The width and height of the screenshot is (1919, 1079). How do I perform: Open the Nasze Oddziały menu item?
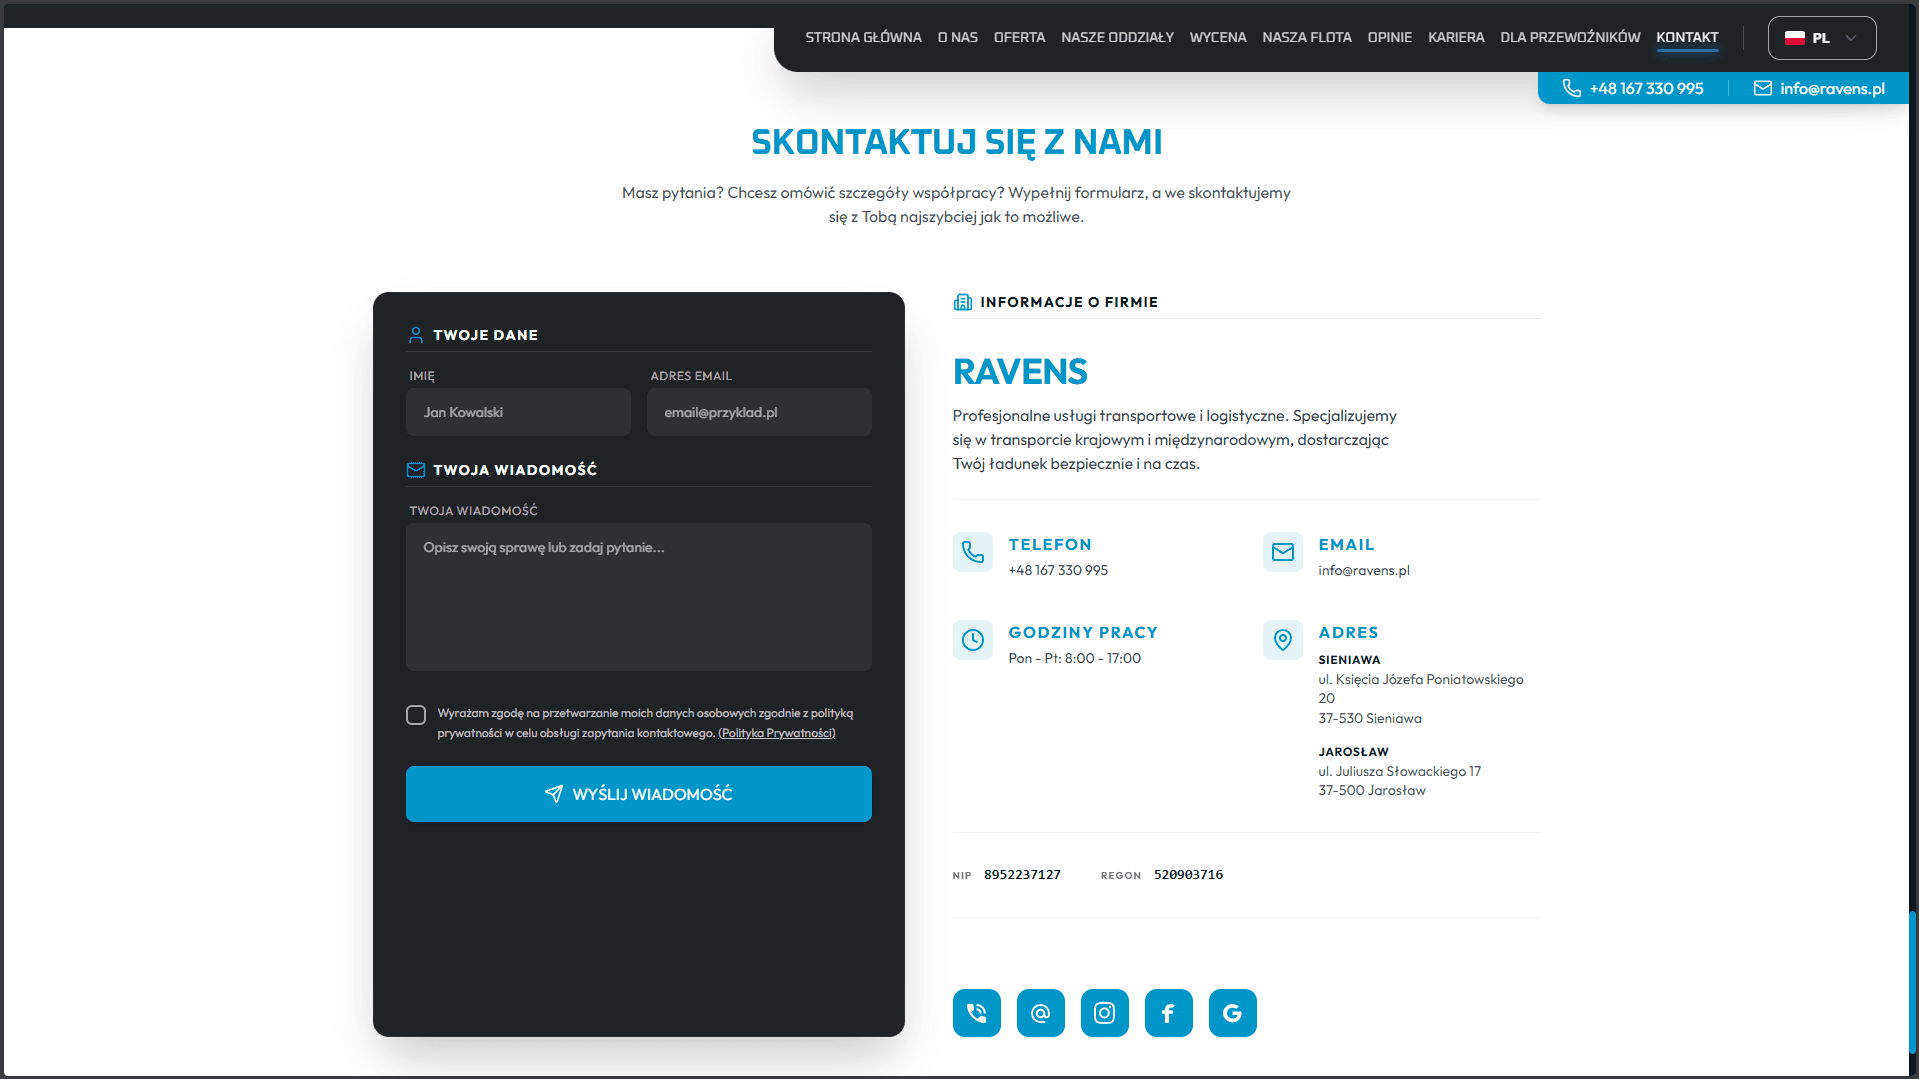1117,37
